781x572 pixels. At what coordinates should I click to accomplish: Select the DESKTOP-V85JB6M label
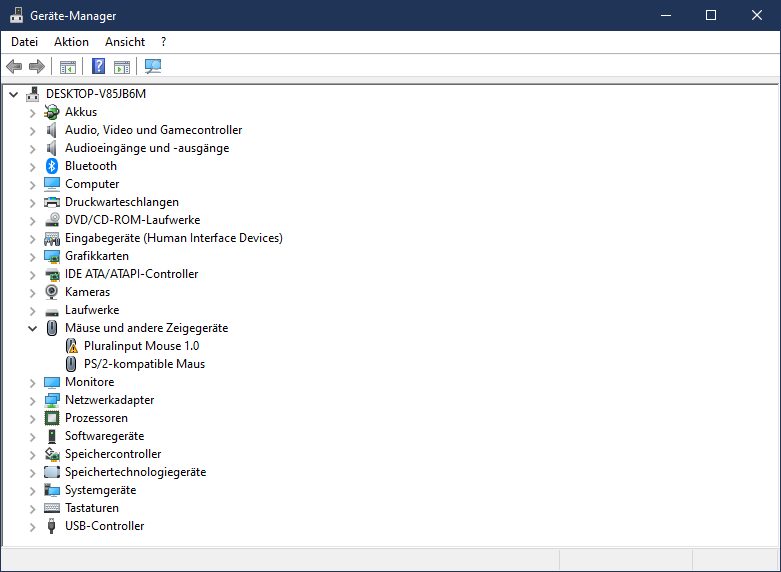96,94
